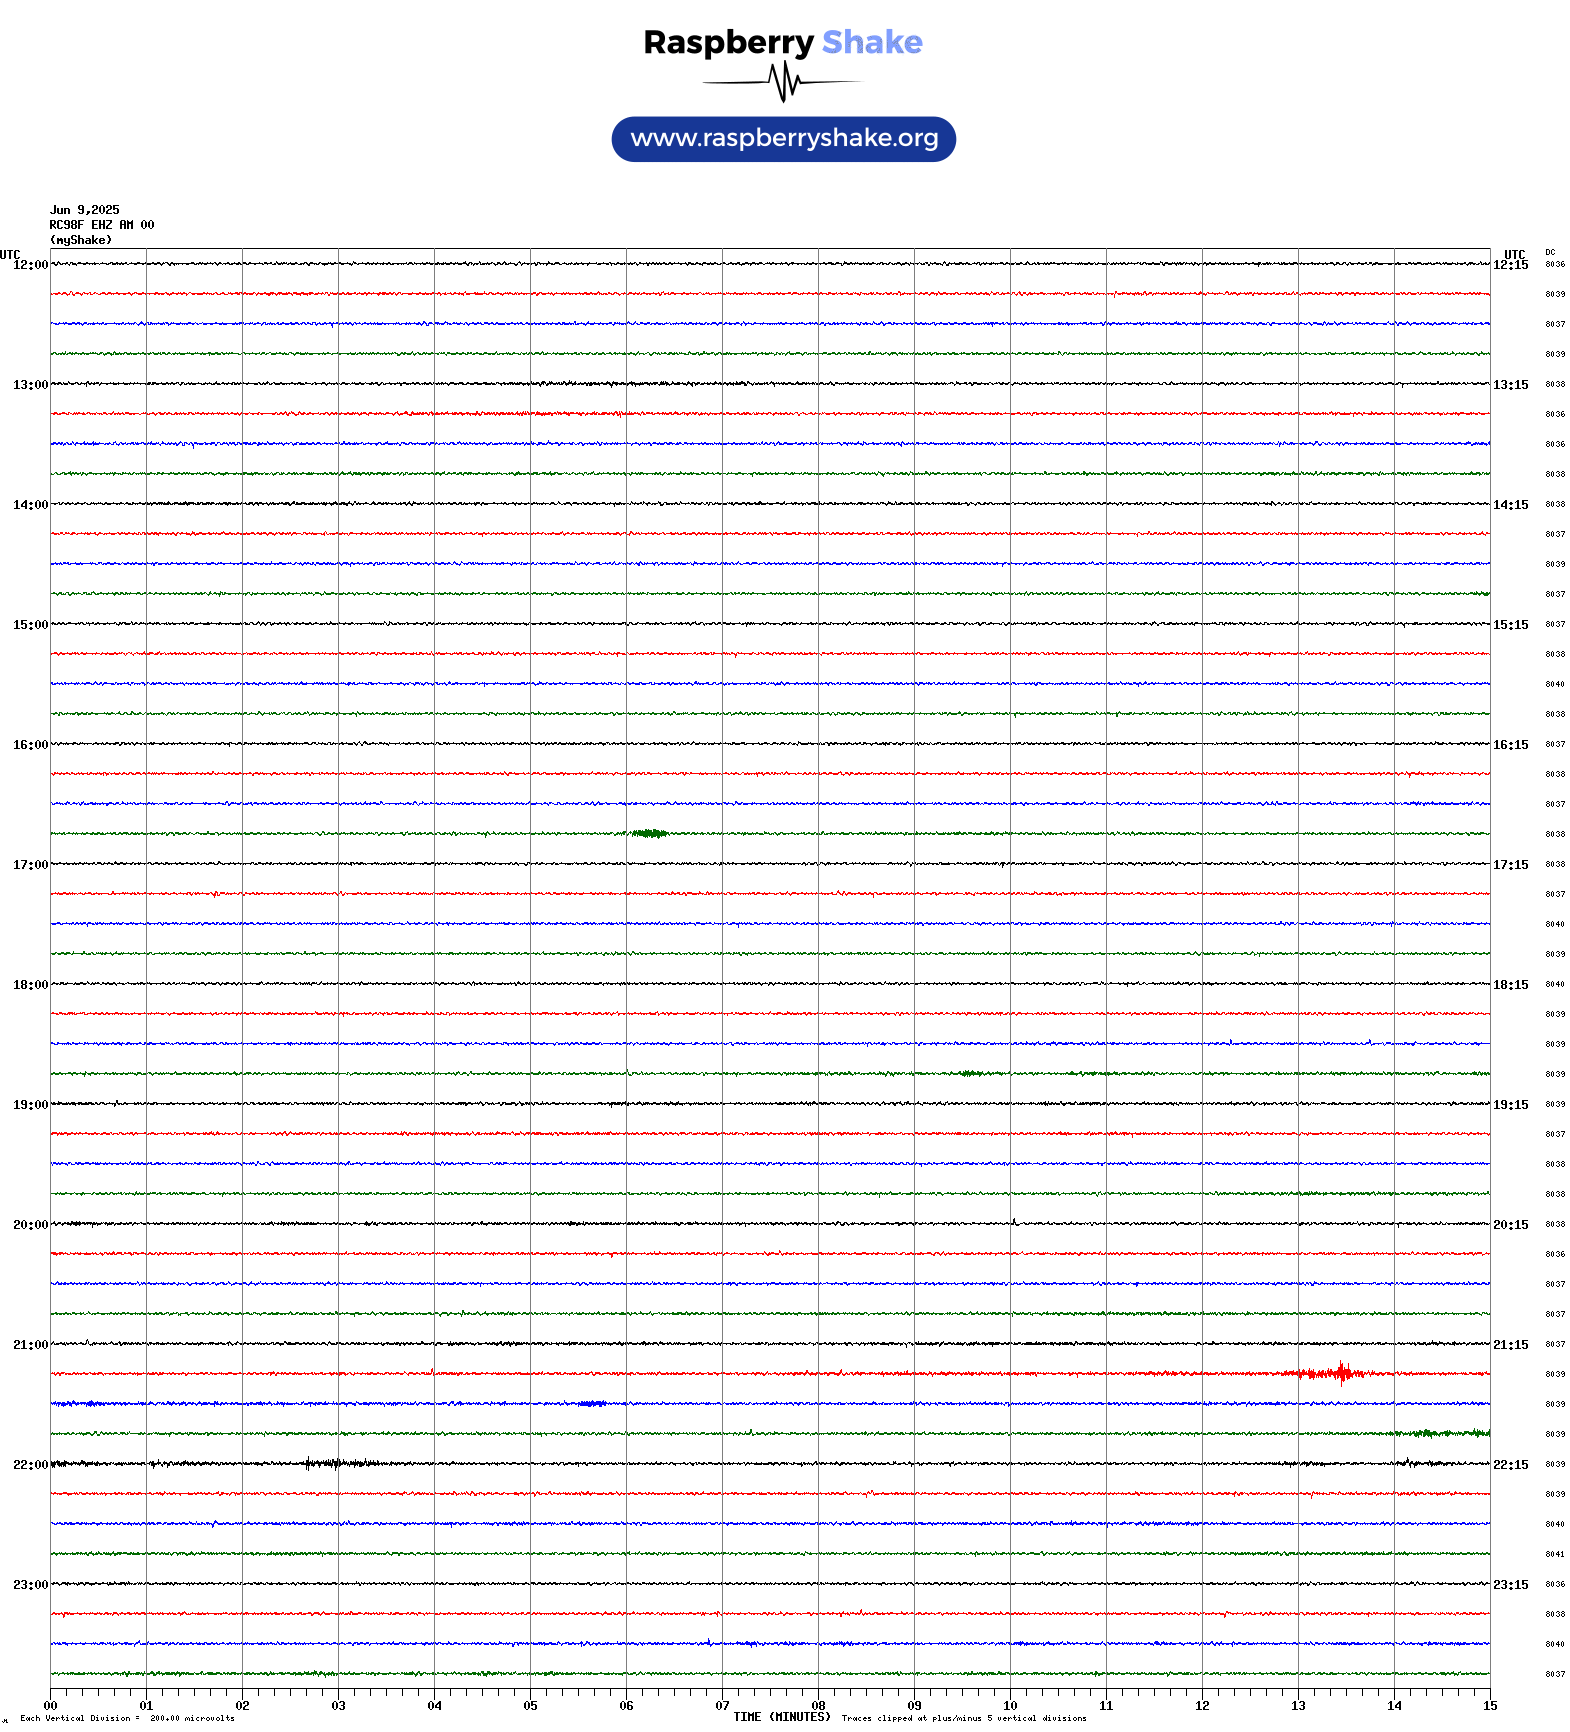The width and height of the screenshot is (1570, 1732).
Task: Select the station label RC98F EHZ AM 00
Action: 102,225
